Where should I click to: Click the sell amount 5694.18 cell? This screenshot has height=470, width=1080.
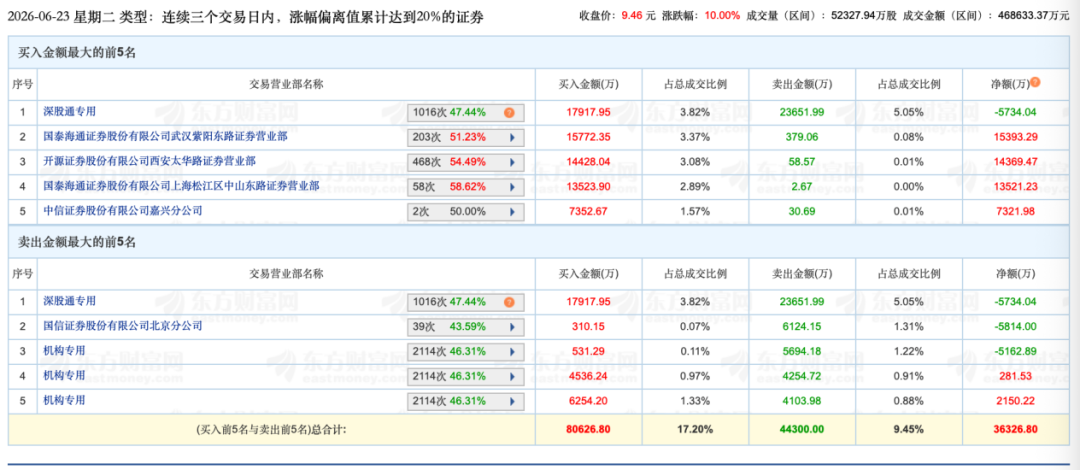coord(800,351)
